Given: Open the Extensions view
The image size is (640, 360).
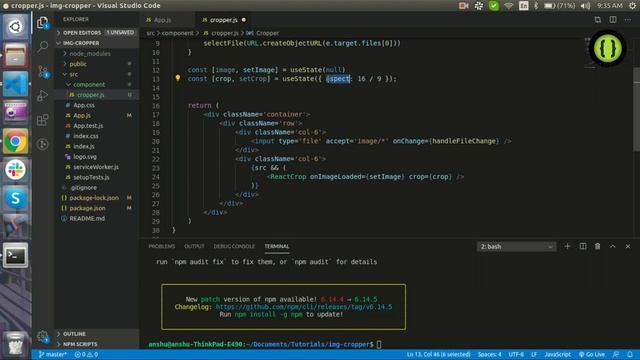Looking at the screenshot, I should (42, 120).
